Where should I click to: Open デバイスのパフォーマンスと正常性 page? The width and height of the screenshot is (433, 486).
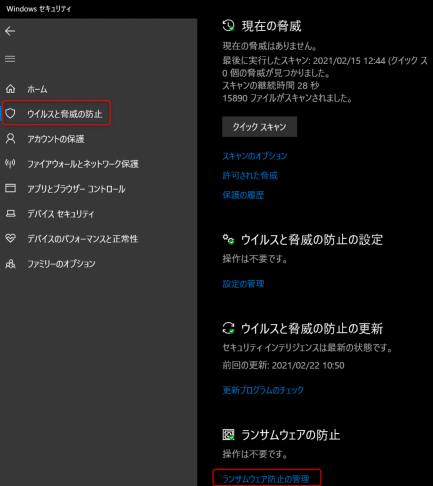[x=82, y=239]
